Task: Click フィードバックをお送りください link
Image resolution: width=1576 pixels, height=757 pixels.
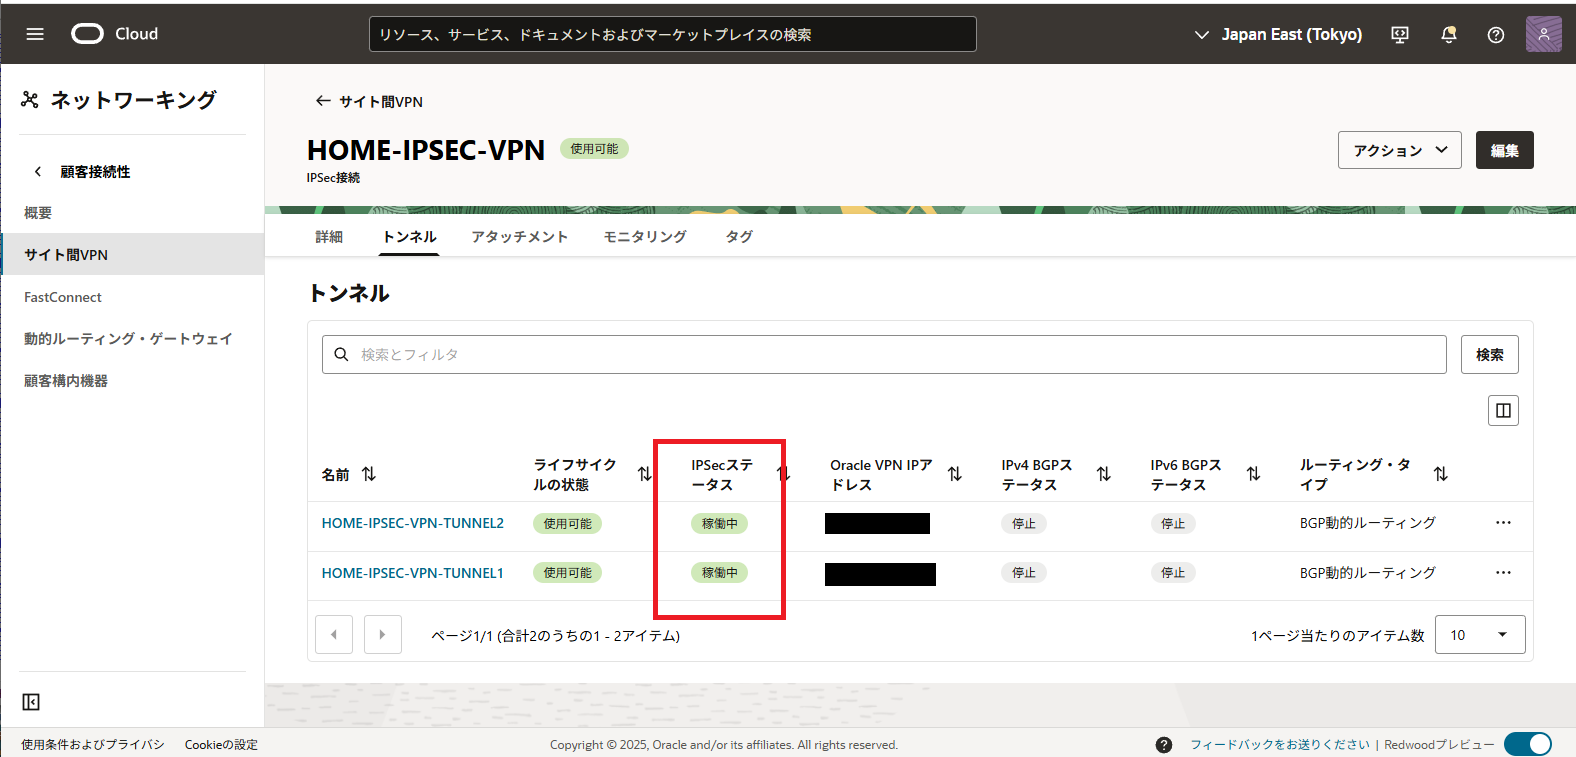Action: point(1280,745)
